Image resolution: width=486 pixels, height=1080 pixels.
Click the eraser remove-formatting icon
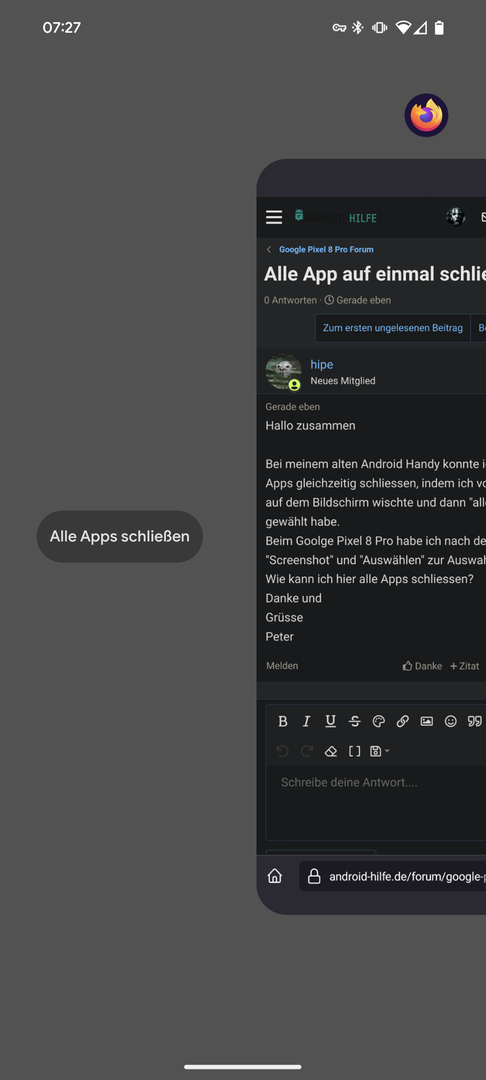click(330, 751)
